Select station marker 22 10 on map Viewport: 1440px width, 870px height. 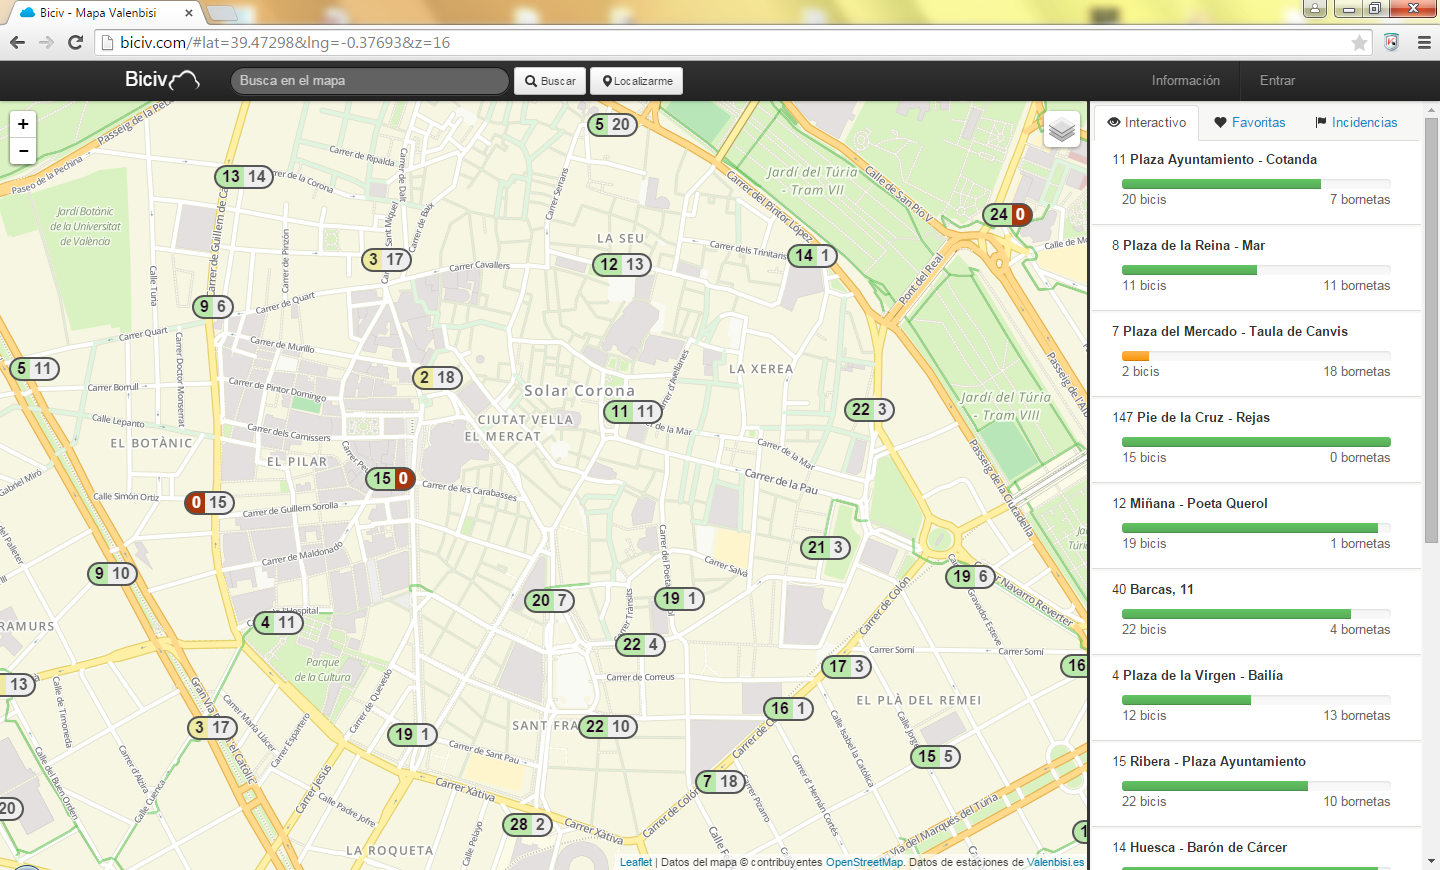coord(608,727)
